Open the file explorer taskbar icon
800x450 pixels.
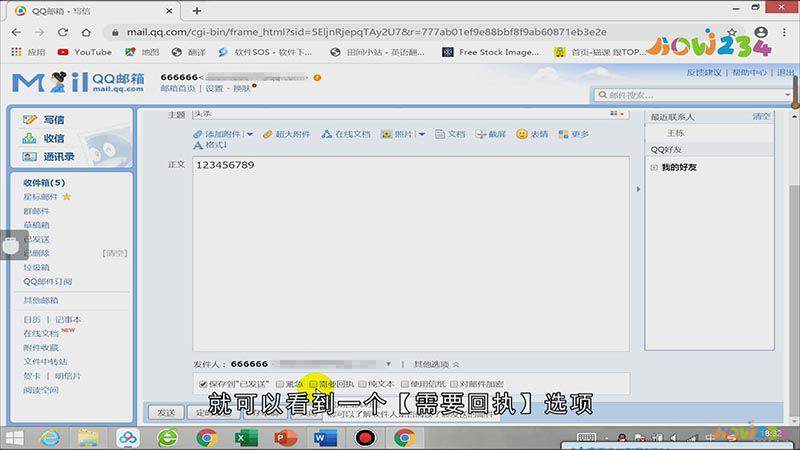click(88, 438)
